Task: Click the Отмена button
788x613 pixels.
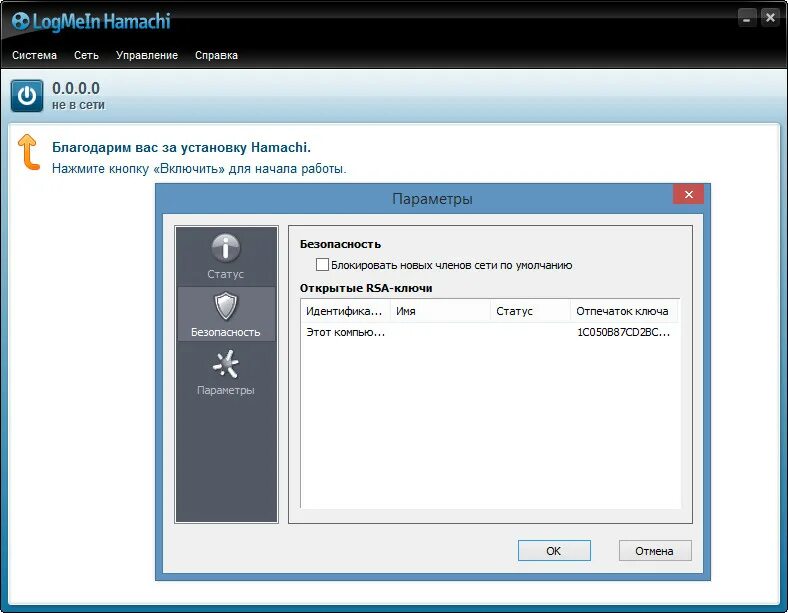Action: (655, 551)
